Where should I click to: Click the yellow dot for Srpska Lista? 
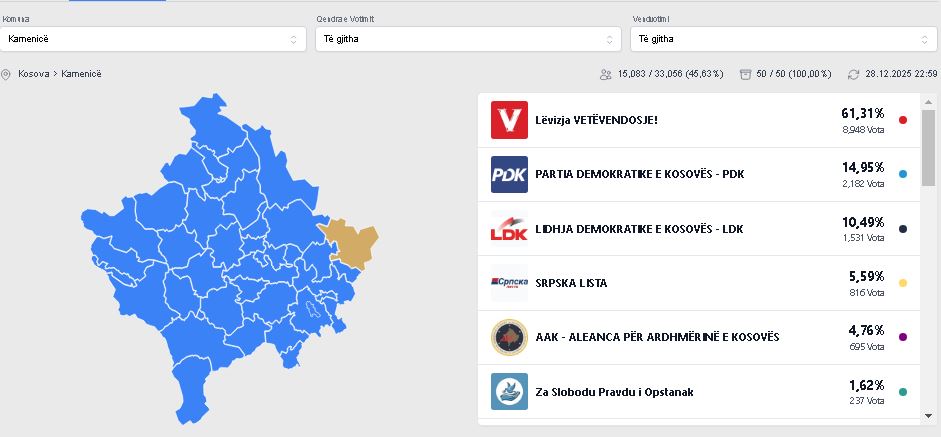click(x=903, y=283)
